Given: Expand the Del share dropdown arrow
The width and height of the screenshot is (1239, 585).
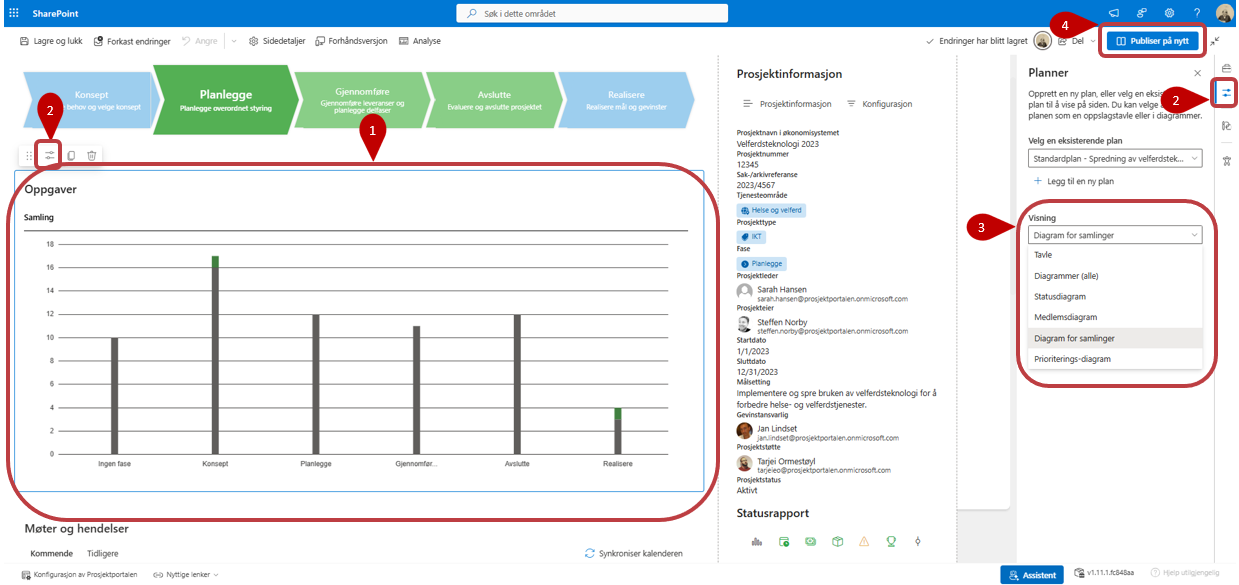Looking at the screenshot, I should coord(1092,41).
